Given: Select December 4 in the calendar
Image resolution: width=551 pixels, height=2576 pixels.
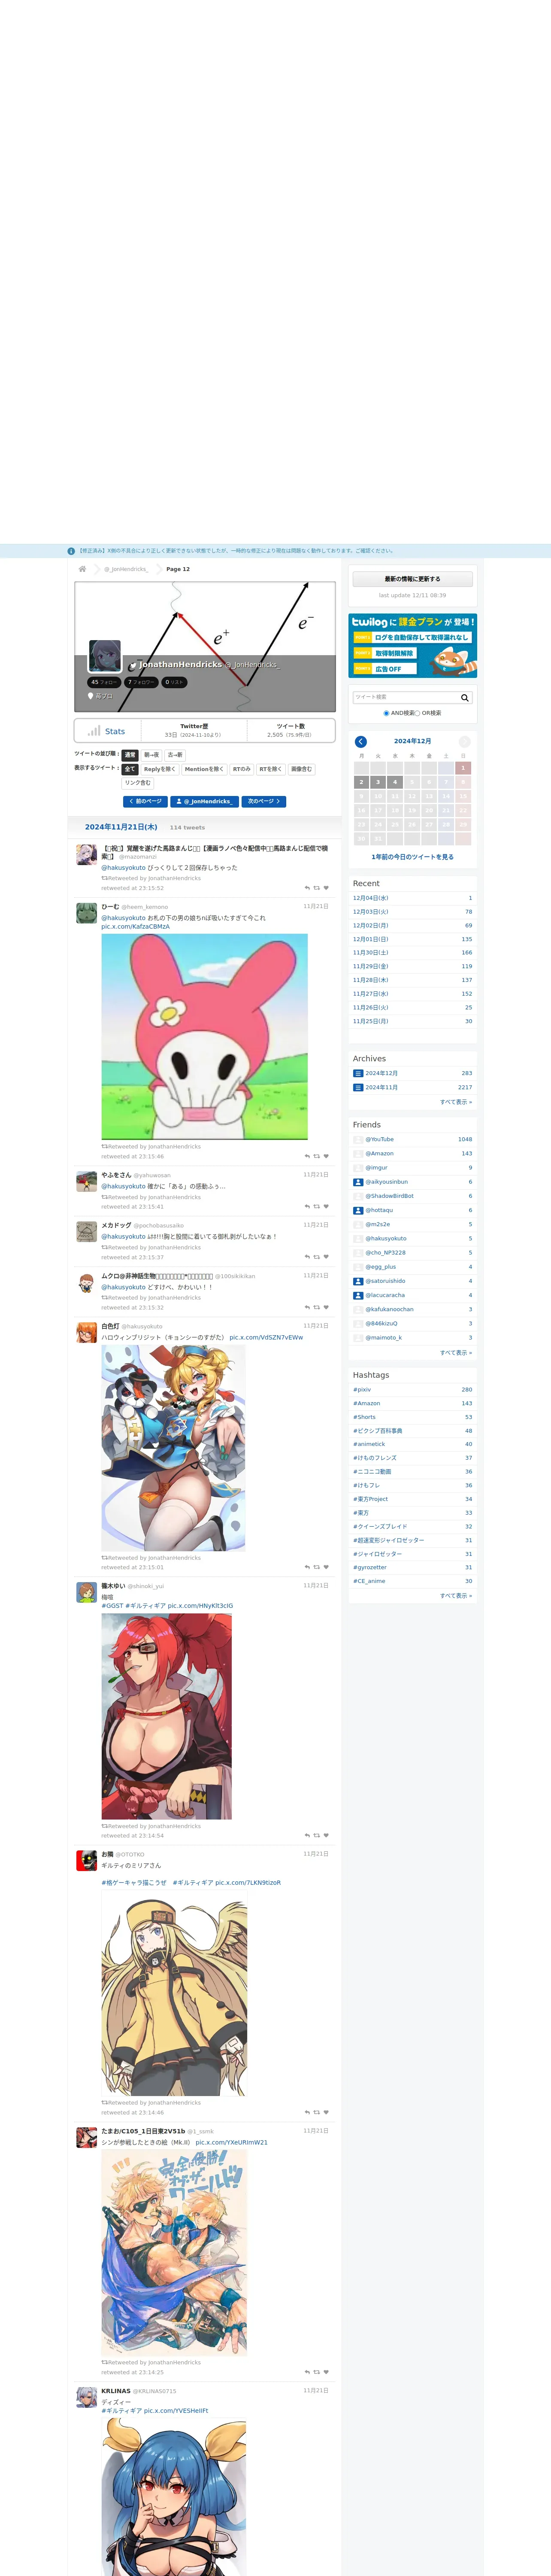Looking at the screenshot, I should pos(395,782).
